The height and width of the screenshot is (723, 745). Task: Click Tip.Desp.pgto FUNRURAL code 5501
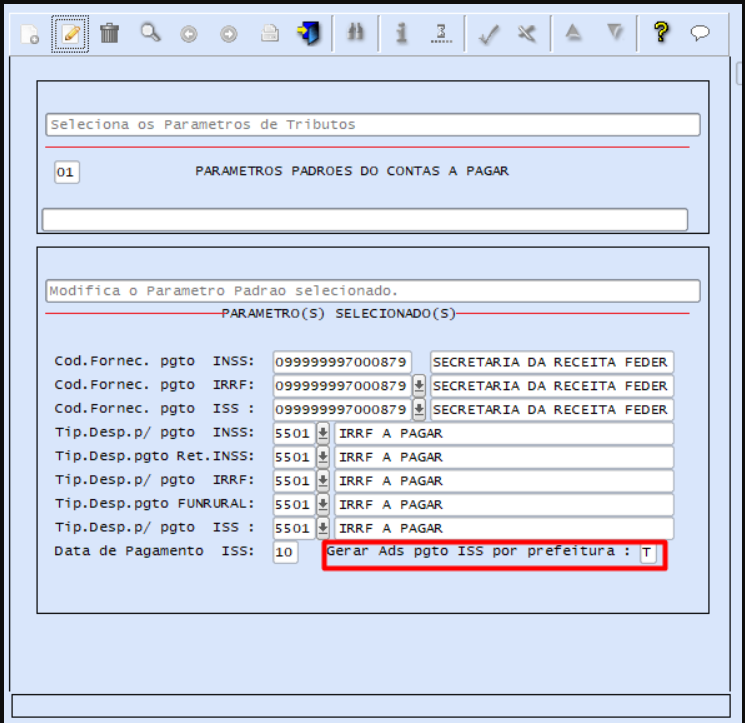294,504
